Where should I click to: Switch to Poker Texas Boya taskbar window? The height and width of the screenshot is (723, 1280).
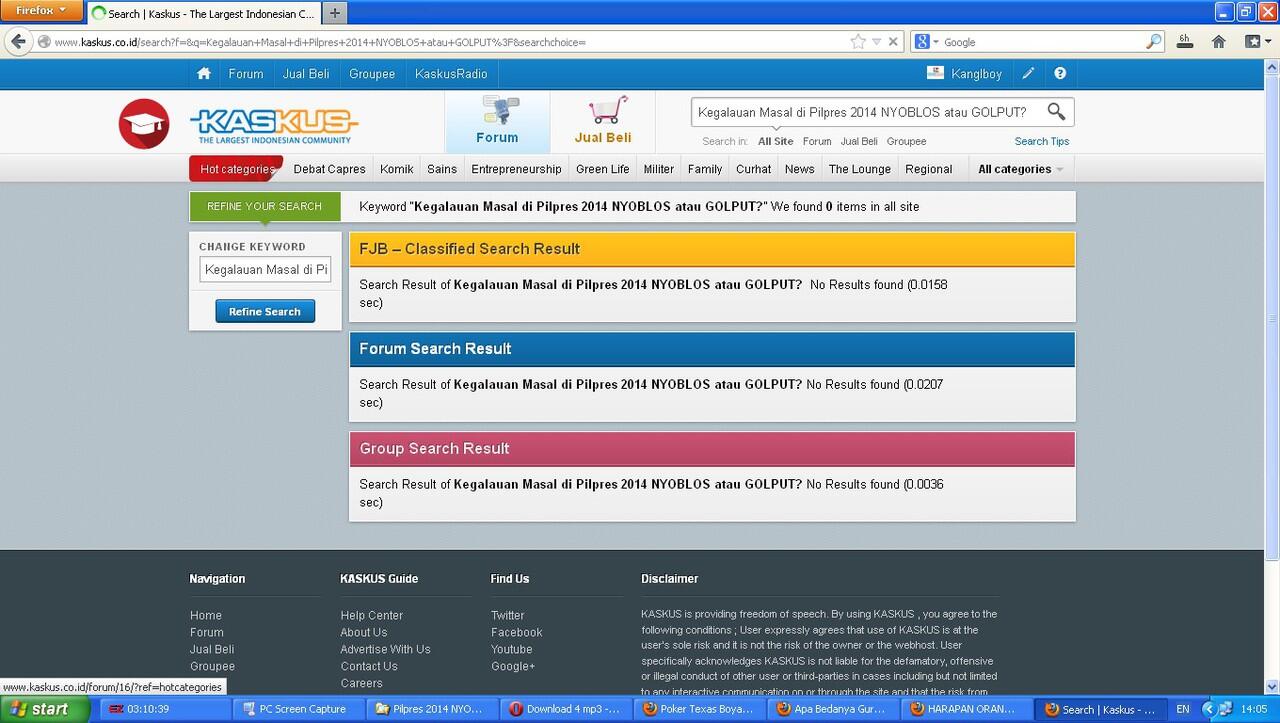(x=699, y=709)
